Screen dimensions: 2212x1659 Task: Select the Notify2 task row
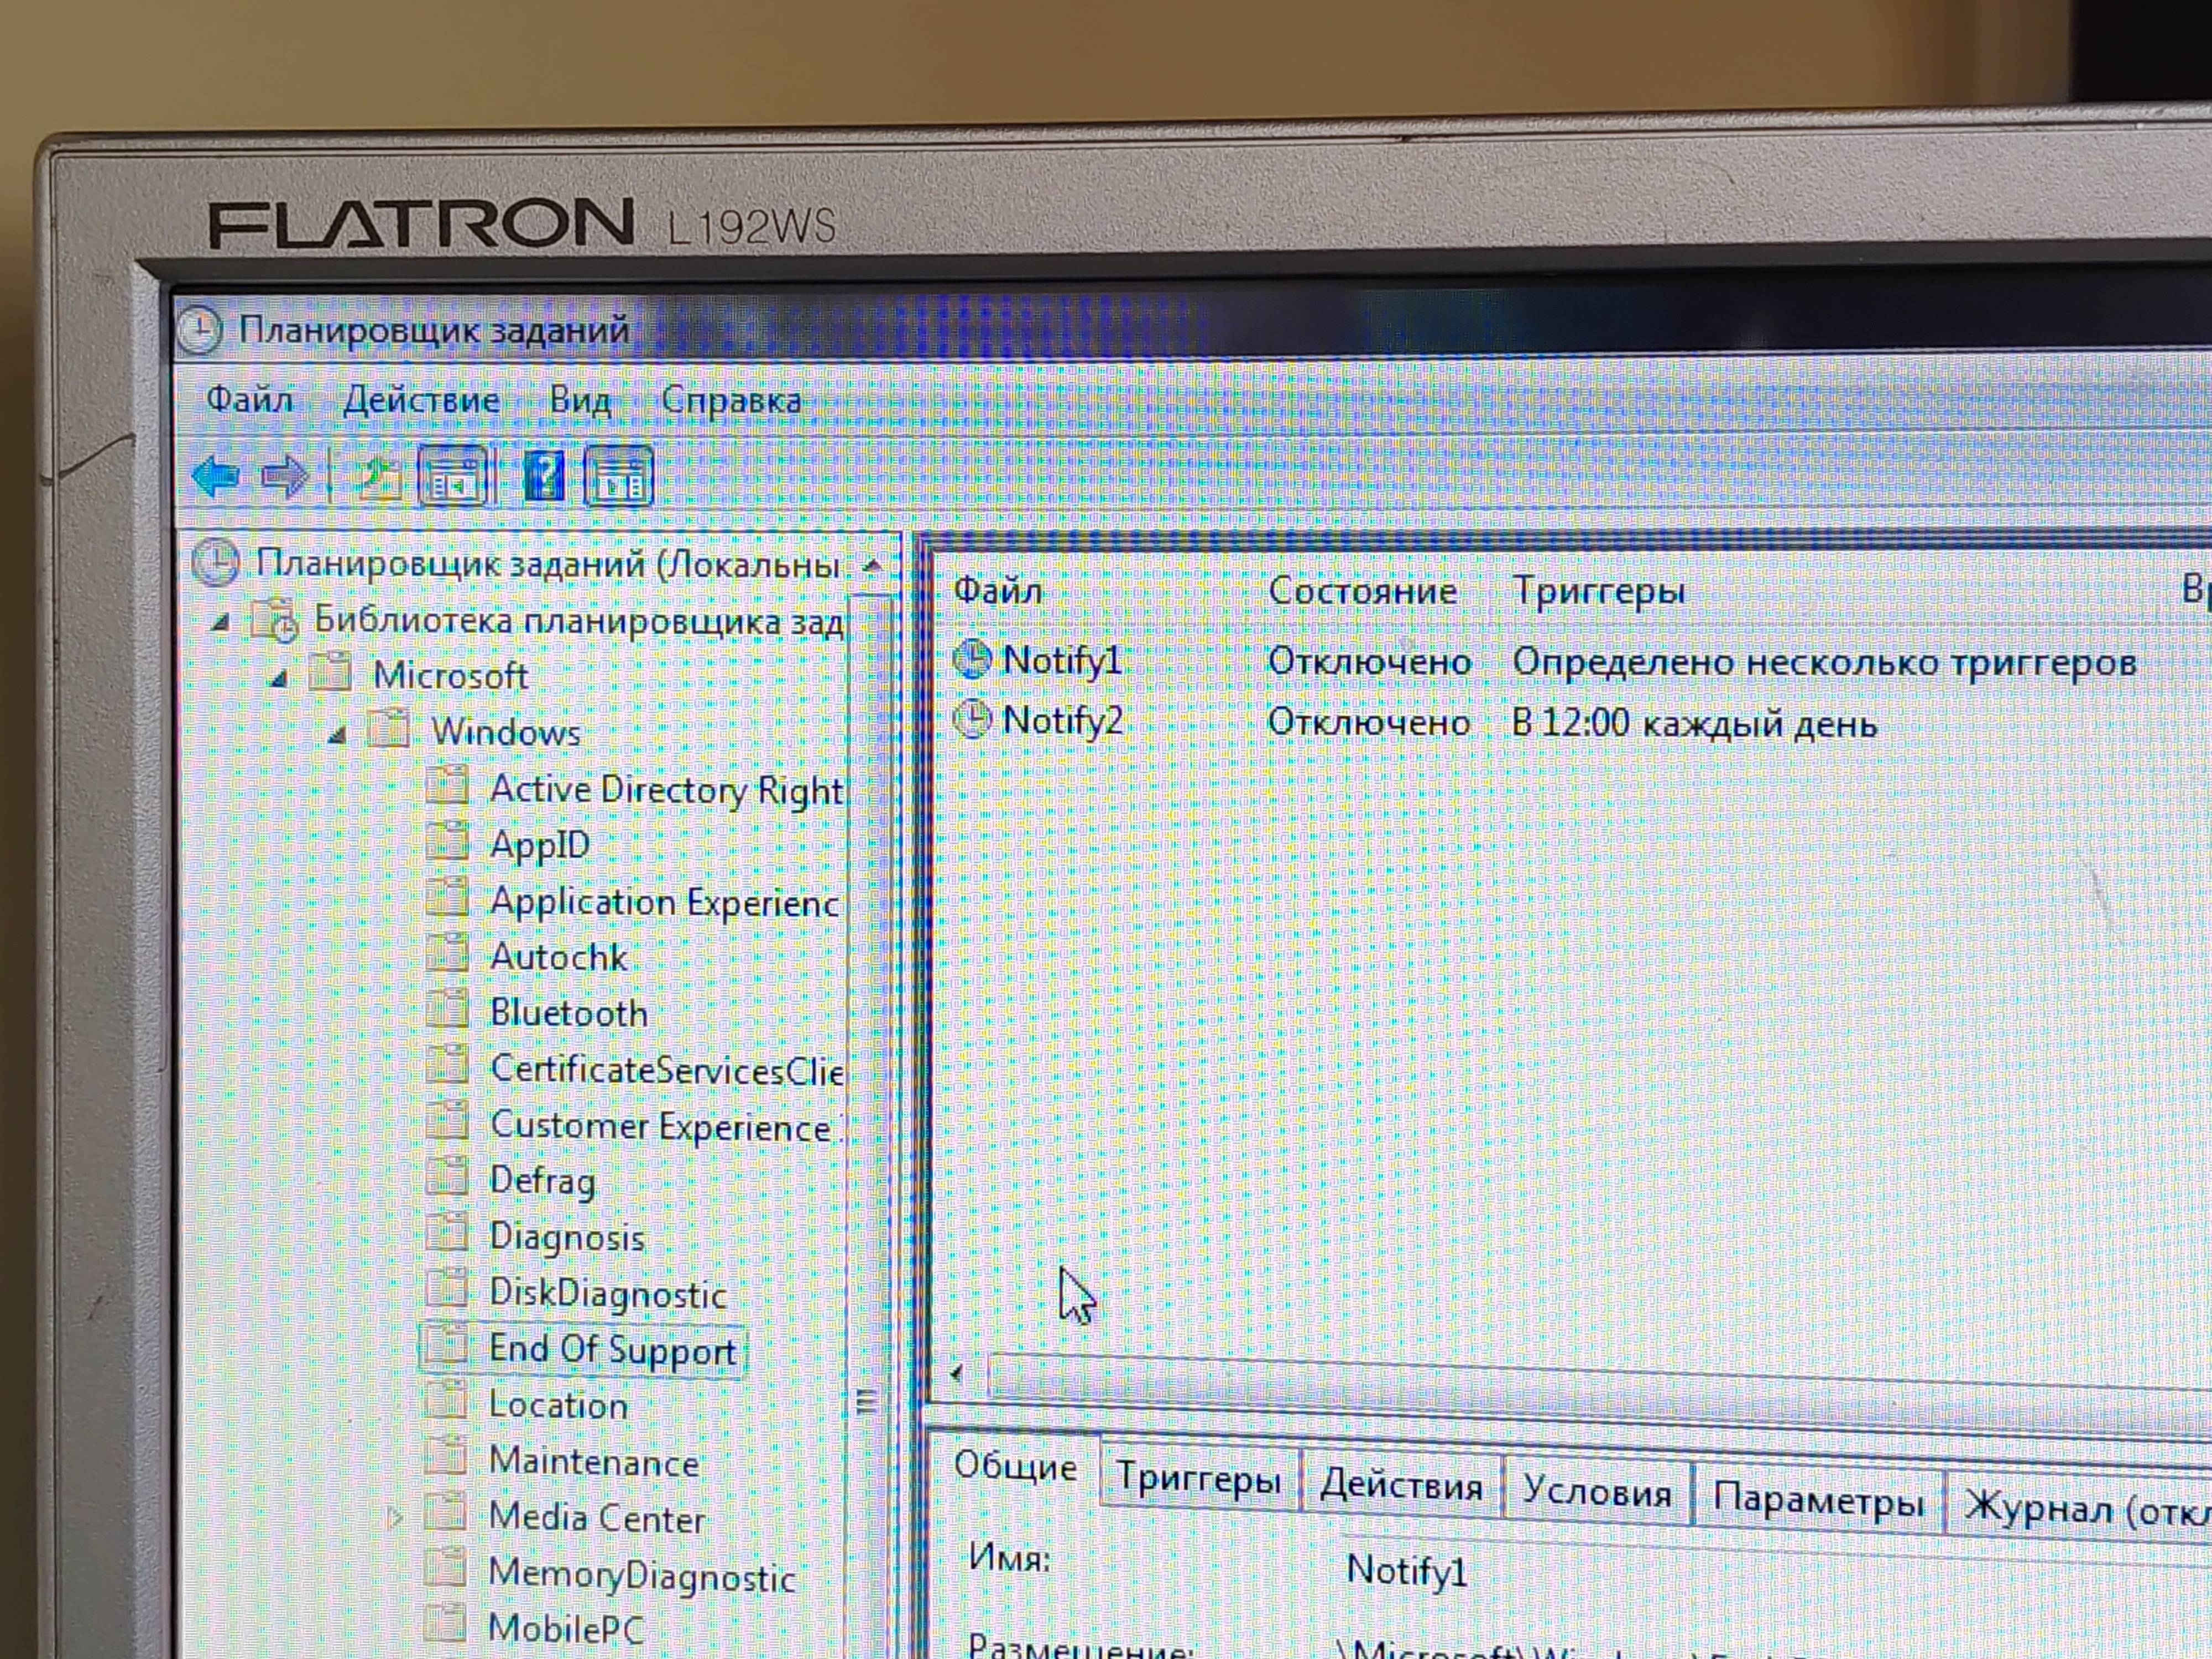tap(1062, 721)
